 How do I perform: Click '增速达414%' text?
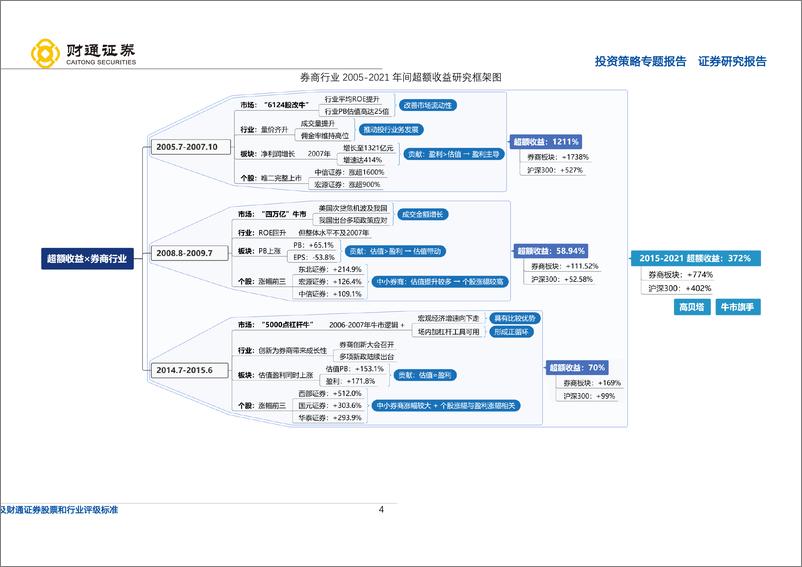pyautogui.click(x=363, y=160)
